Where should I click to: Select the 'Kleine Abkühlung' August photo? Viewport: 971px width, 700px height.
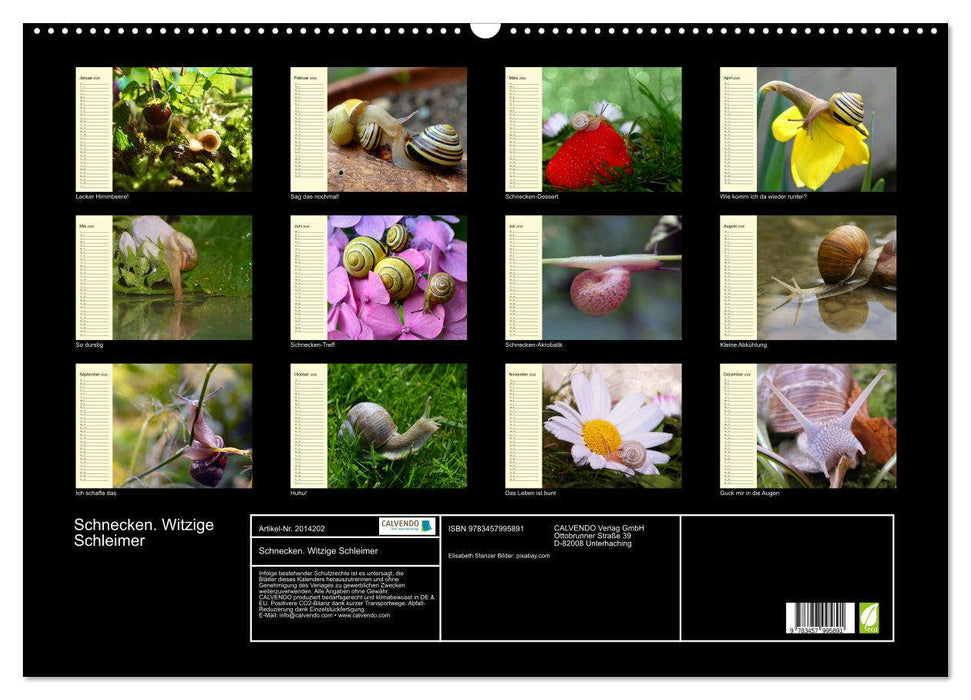pyautogui.click(x=826, y=278)
